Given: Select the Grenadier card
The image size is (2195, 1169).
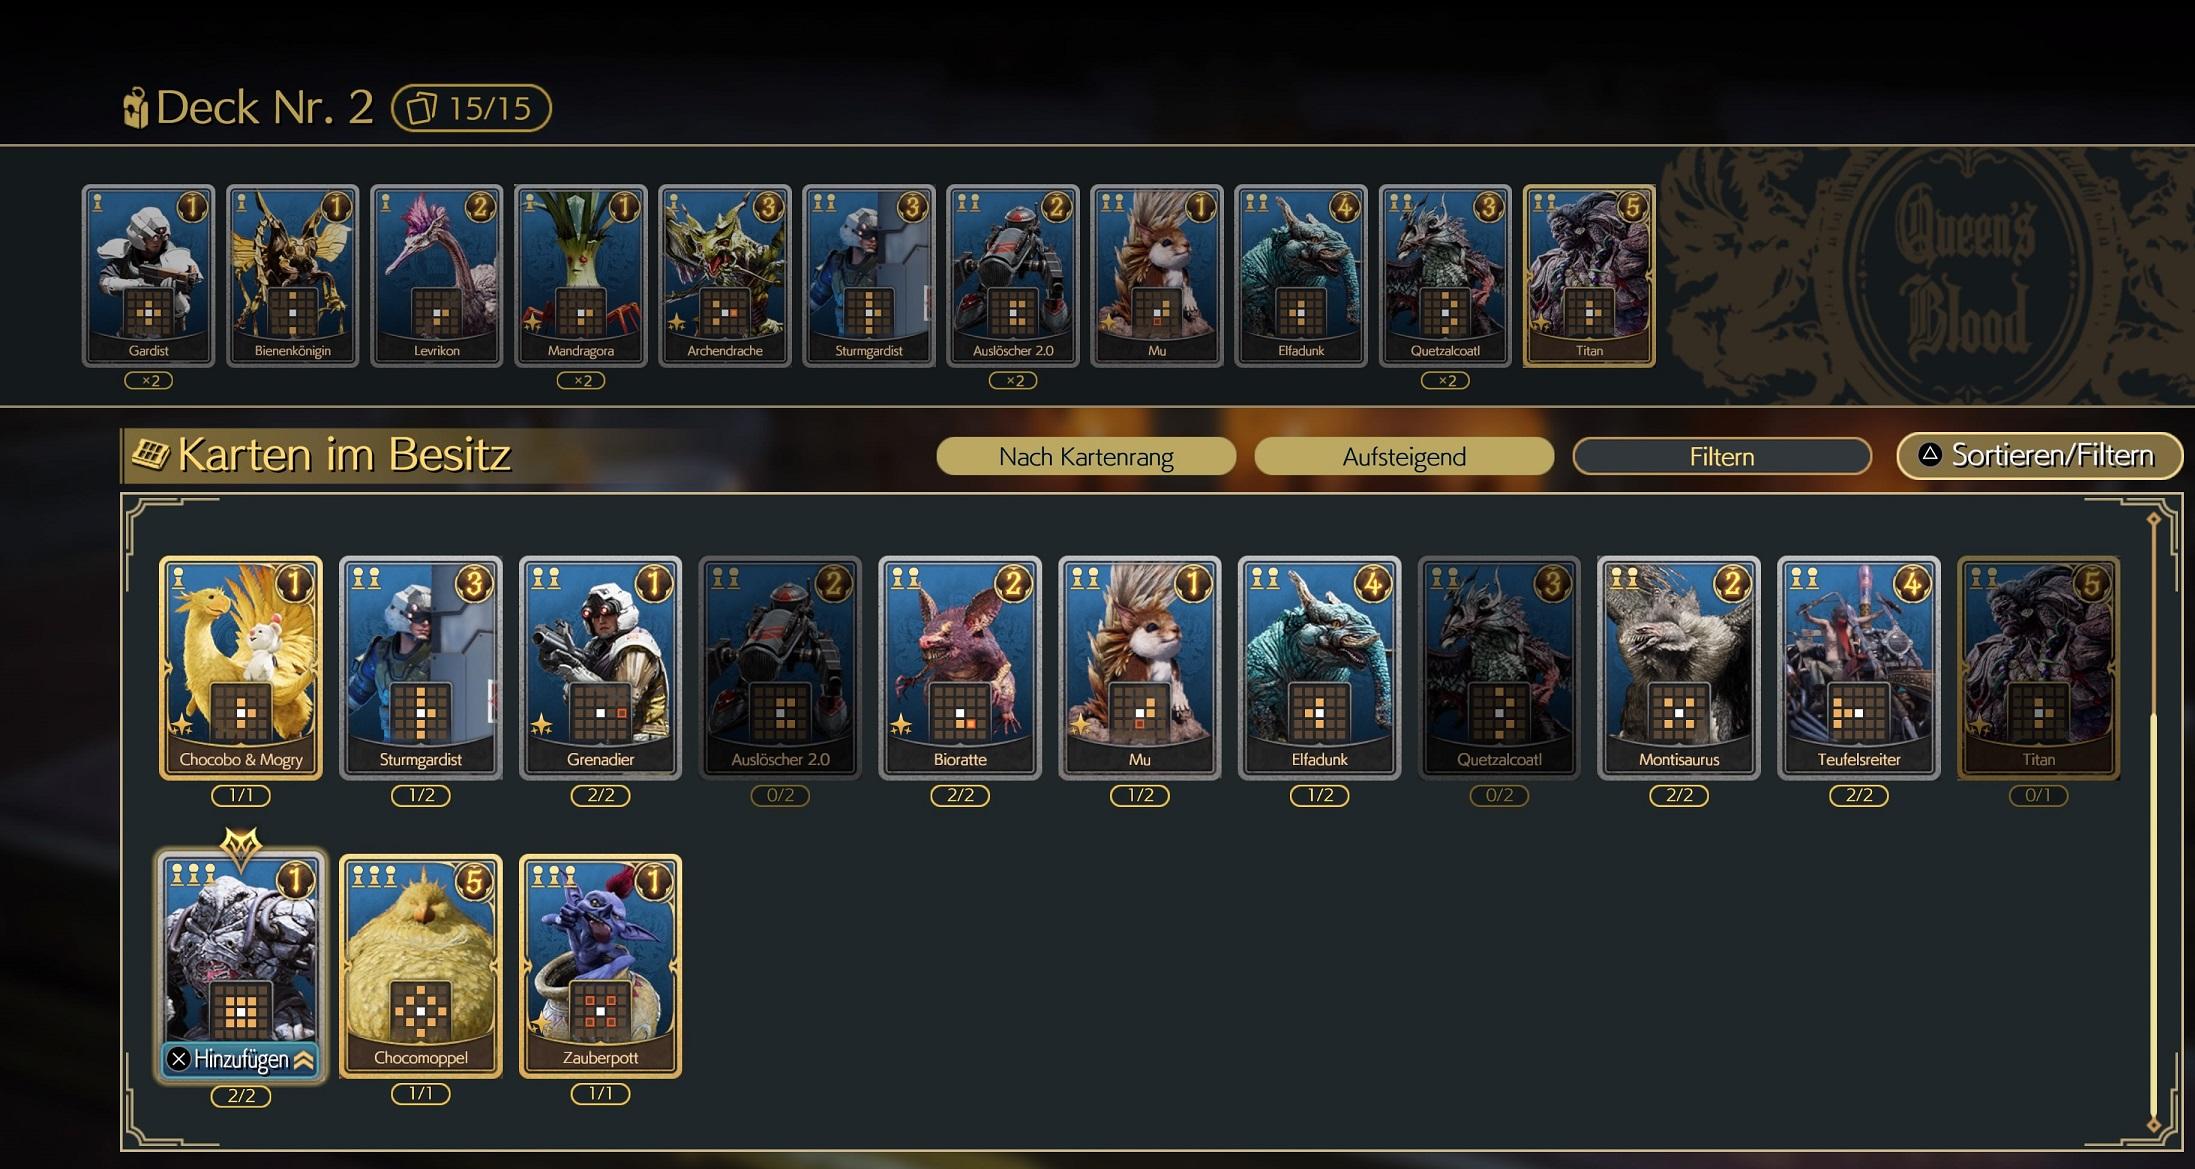Looking at the screenshot, I should [x=600, y=667].
